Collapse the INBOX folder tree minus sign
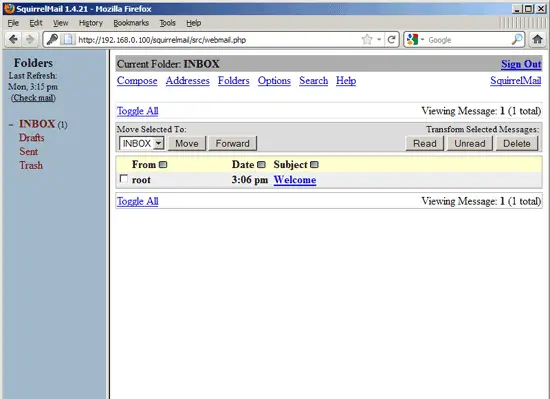Screen dimensions: 550x399 (x=11, y=125)
